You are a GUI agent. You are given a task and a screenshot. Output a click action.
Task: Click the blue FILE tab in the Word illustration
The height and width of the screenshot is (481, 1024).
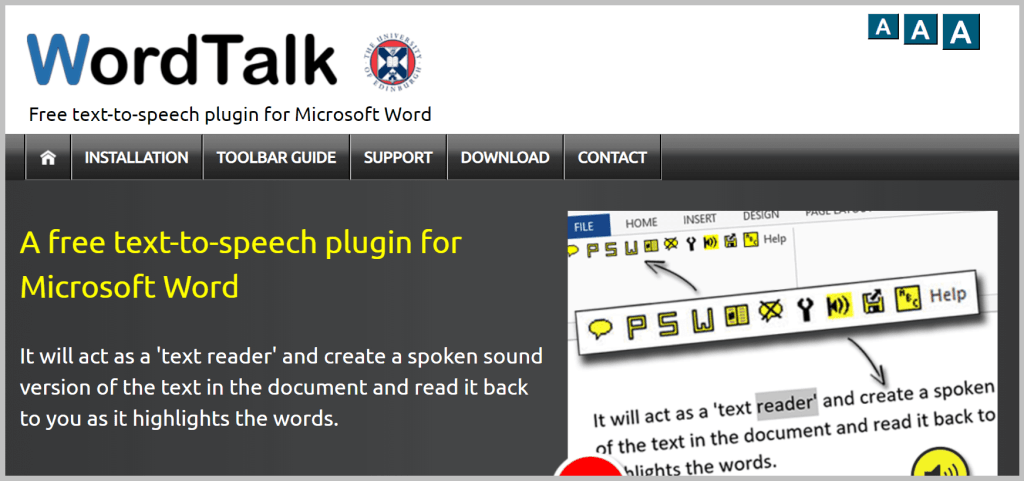(589, 226)
